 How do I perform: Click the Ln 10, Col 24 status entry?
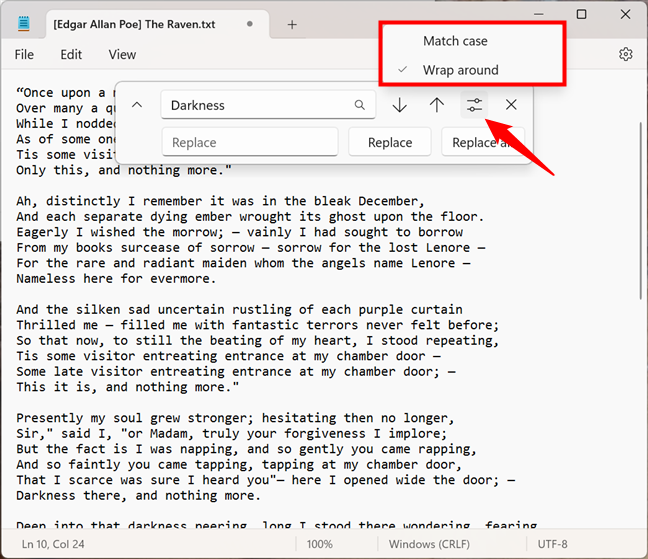click(53, 544)
